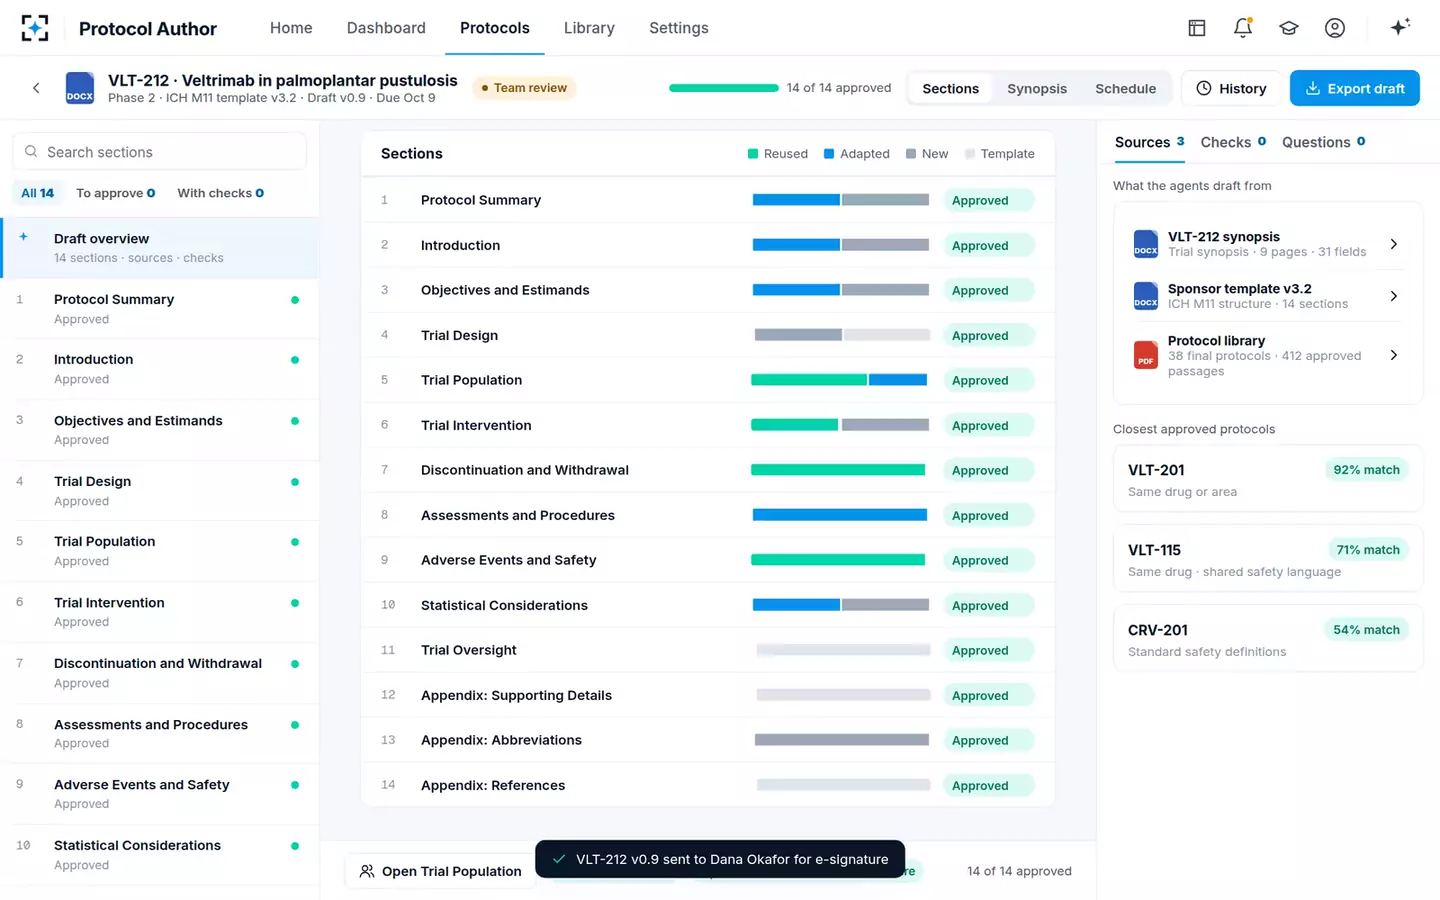Screen dimensions: 1440x900
Task: Click Open Trial Population button
Action: click(x=440, y=871)
